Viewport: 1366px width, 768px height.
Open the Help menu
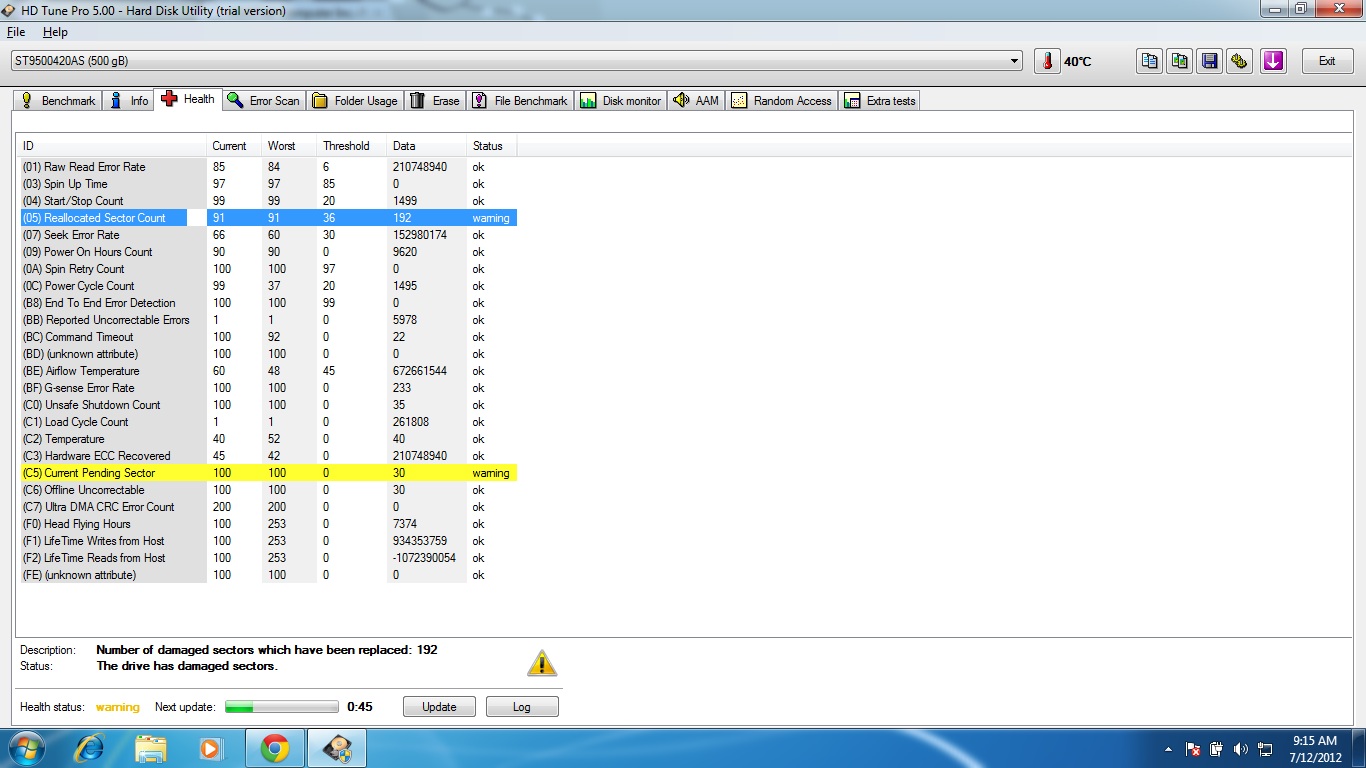pyautogui.click(x=55, y=32)
